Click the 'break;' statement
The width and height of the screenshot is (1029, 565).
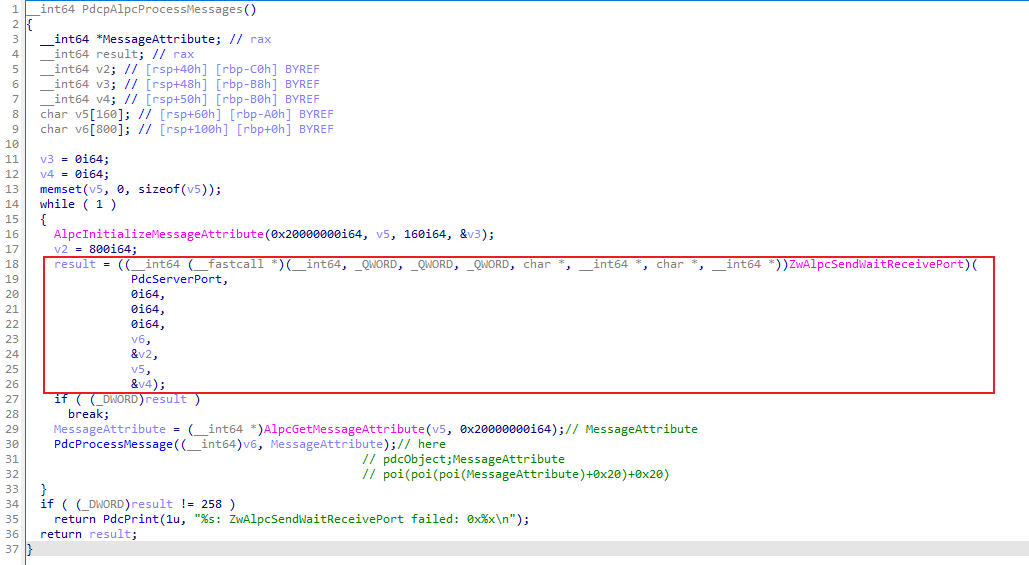tap(89, 414)
